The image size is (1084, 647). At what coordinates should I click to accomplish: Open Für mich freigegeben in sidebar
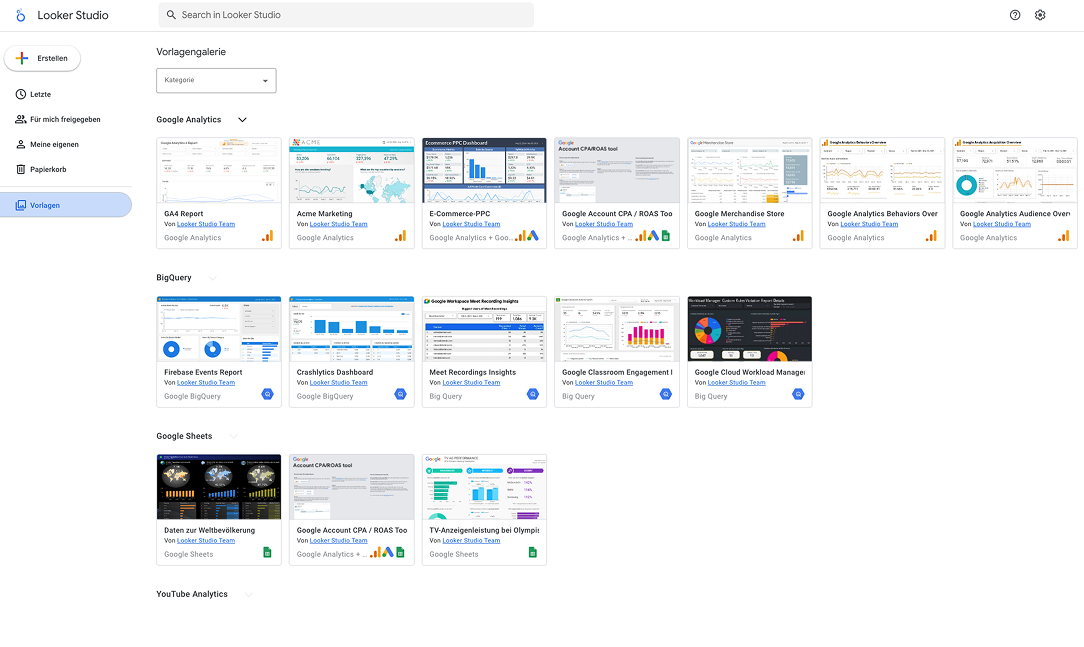click(65, 119)
